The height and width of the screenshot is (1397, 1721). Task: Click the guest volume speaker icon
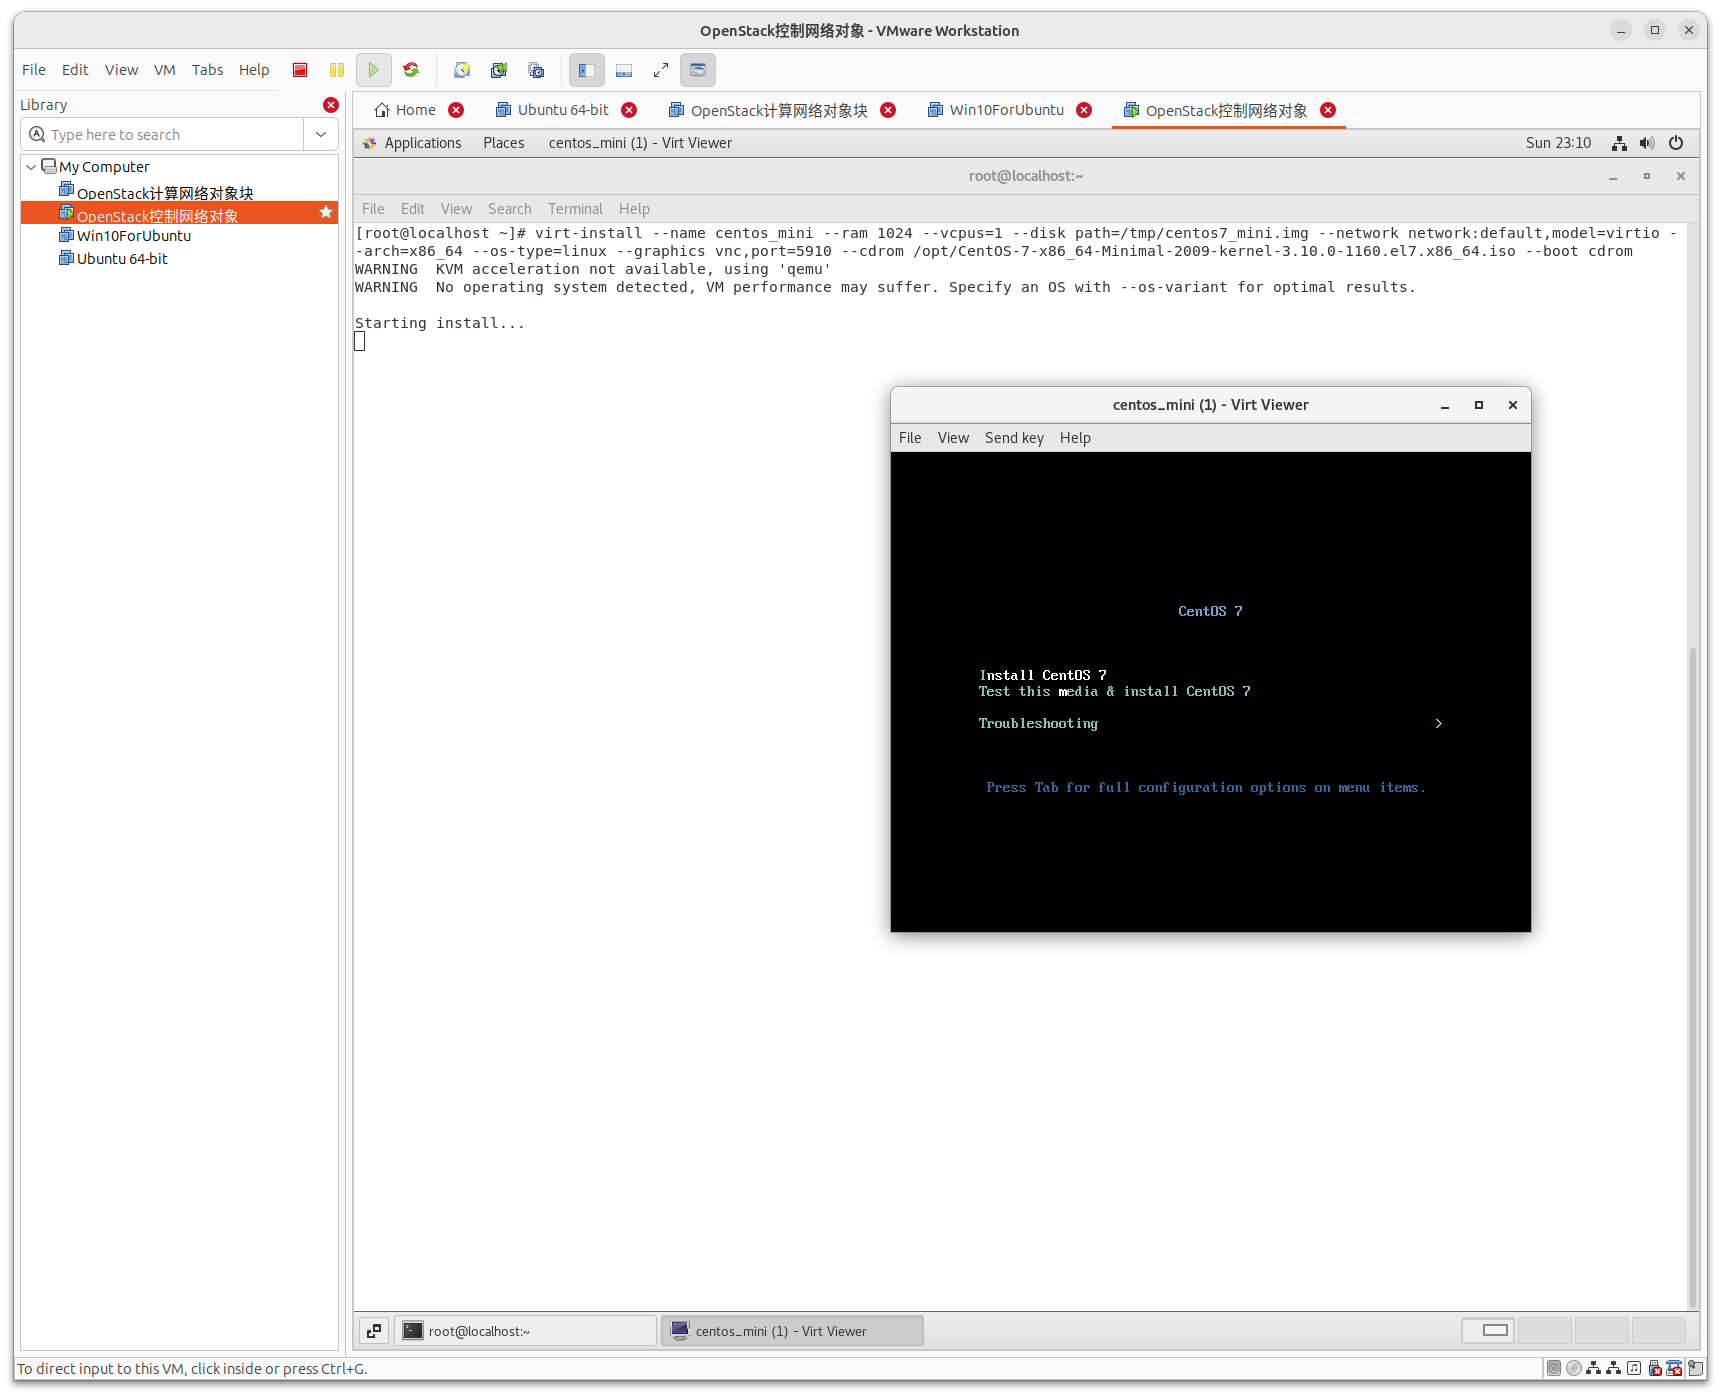tap(1647, 143)
